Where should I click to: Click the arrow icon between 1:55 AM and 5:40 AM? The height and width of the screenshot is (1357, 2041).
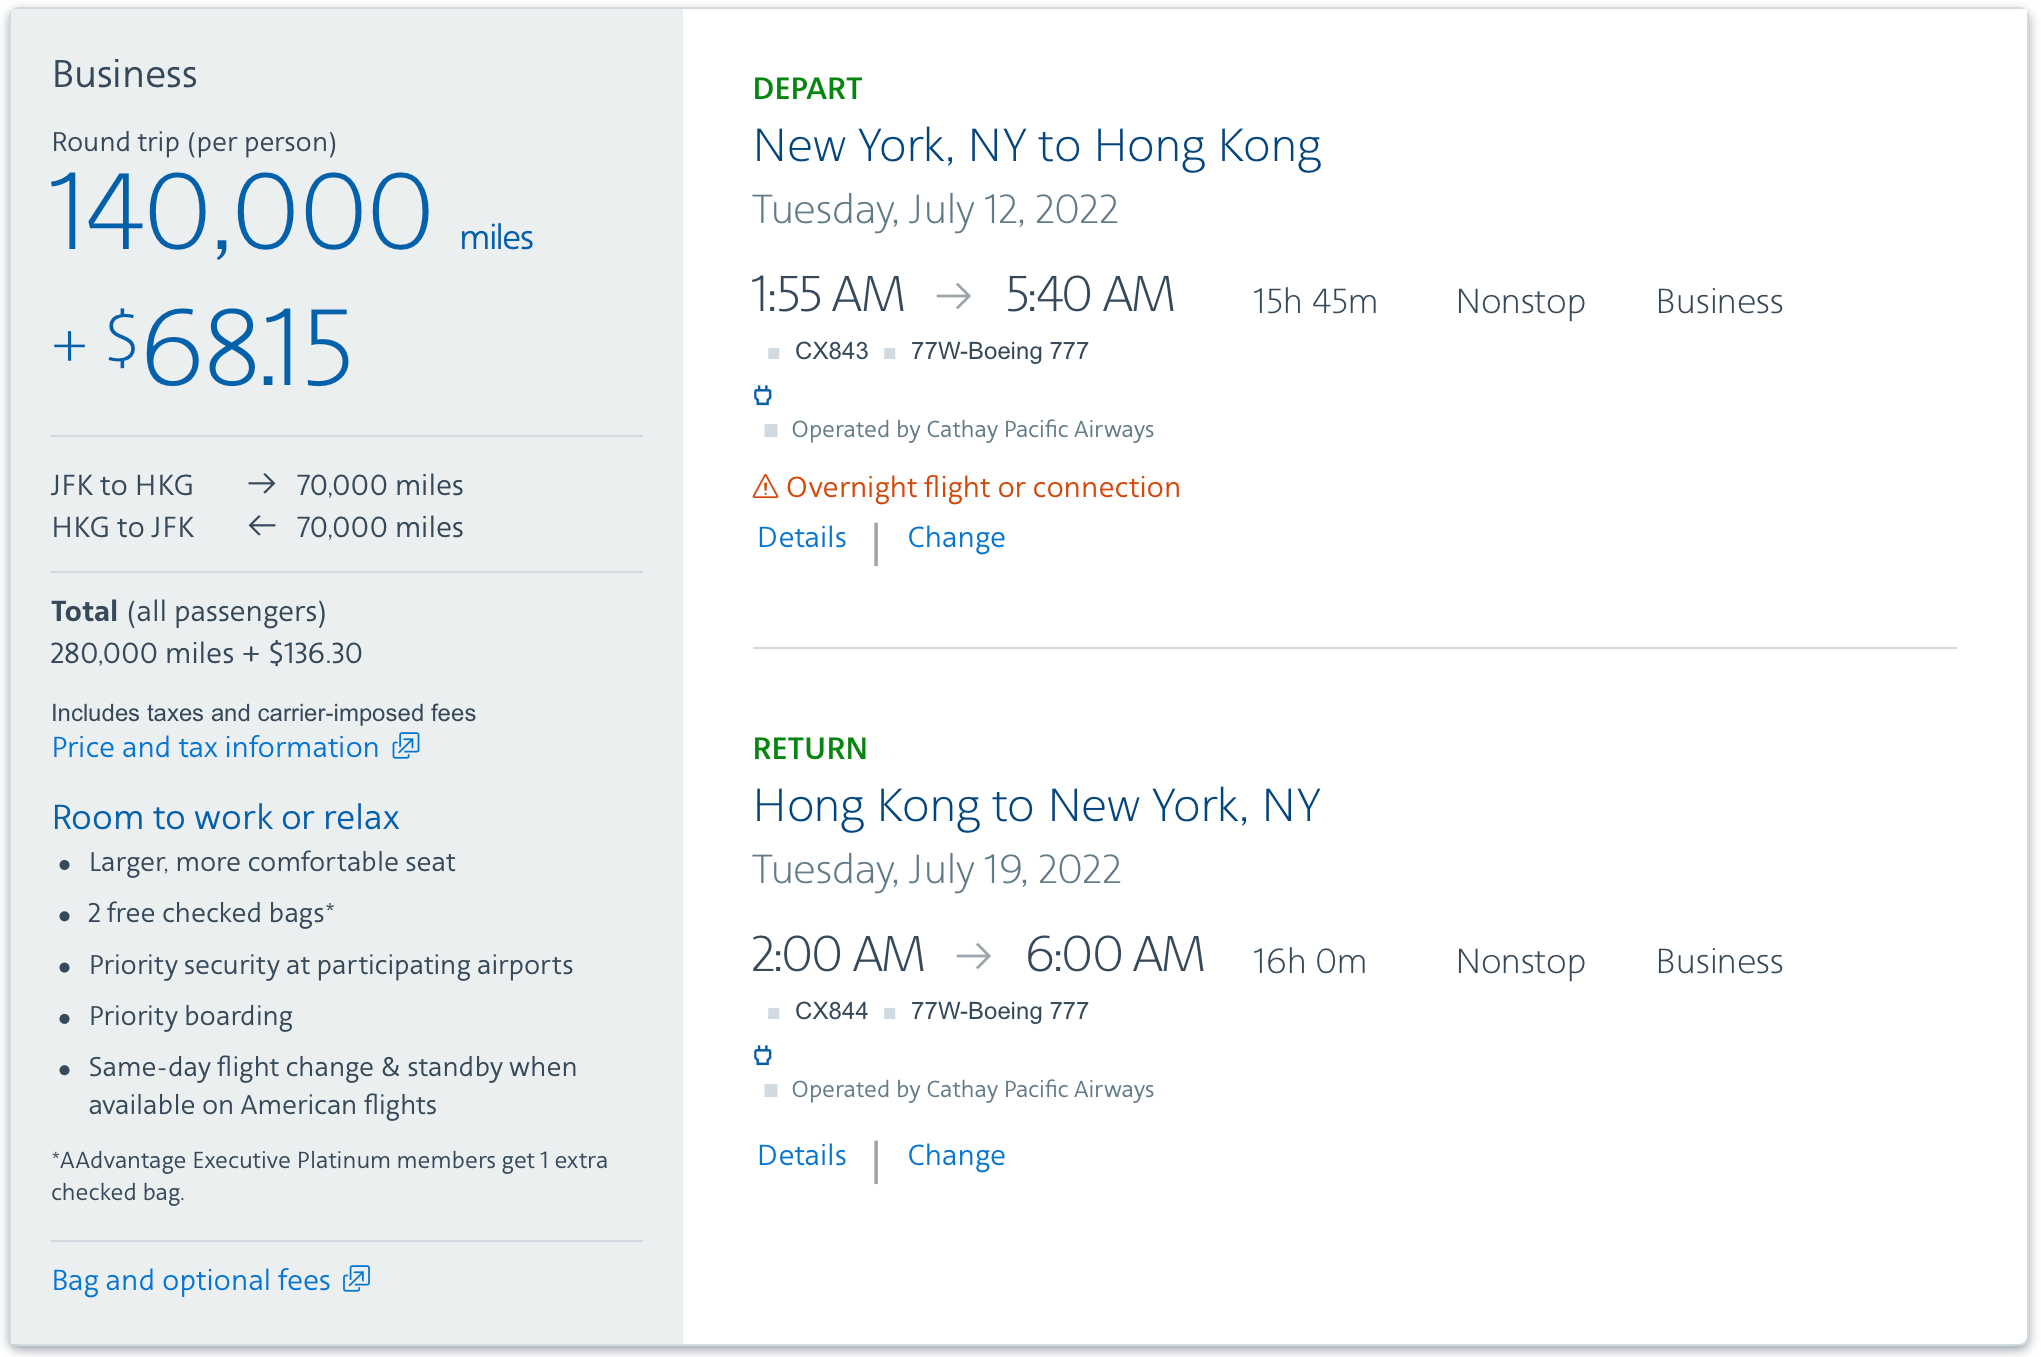954,296
